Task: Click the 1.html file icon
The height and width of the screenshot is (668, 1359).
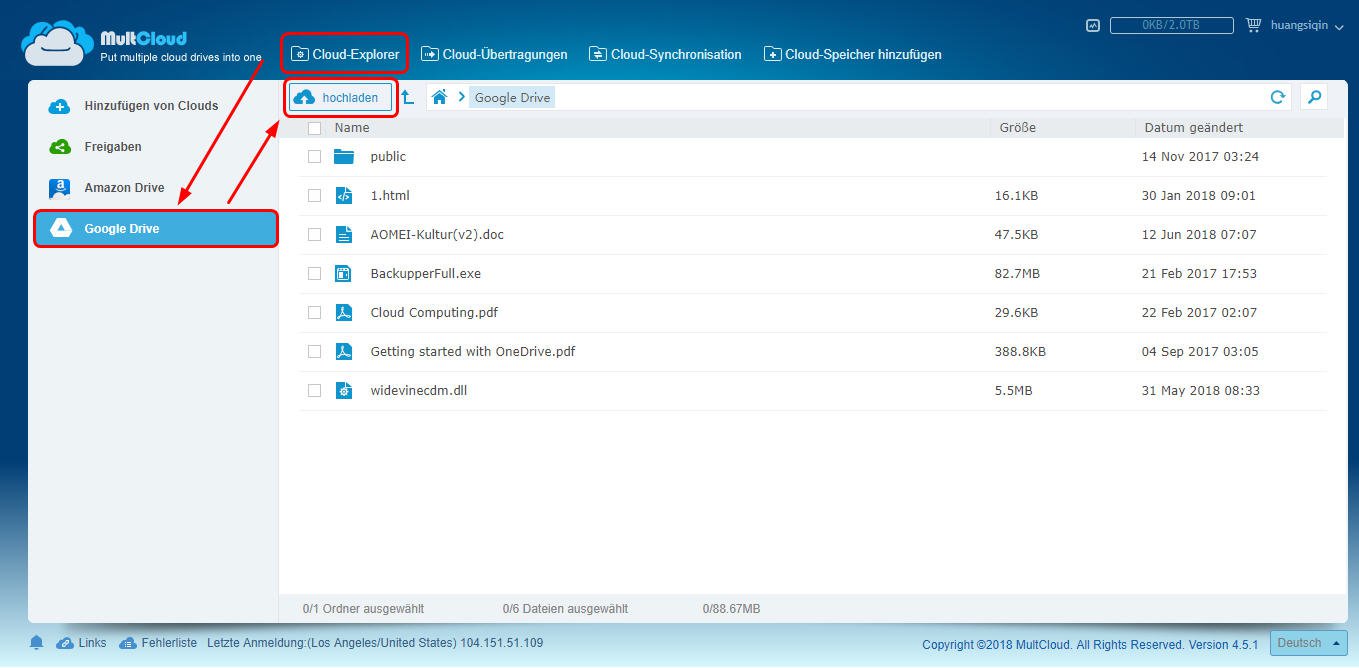Action: point(344,195)
